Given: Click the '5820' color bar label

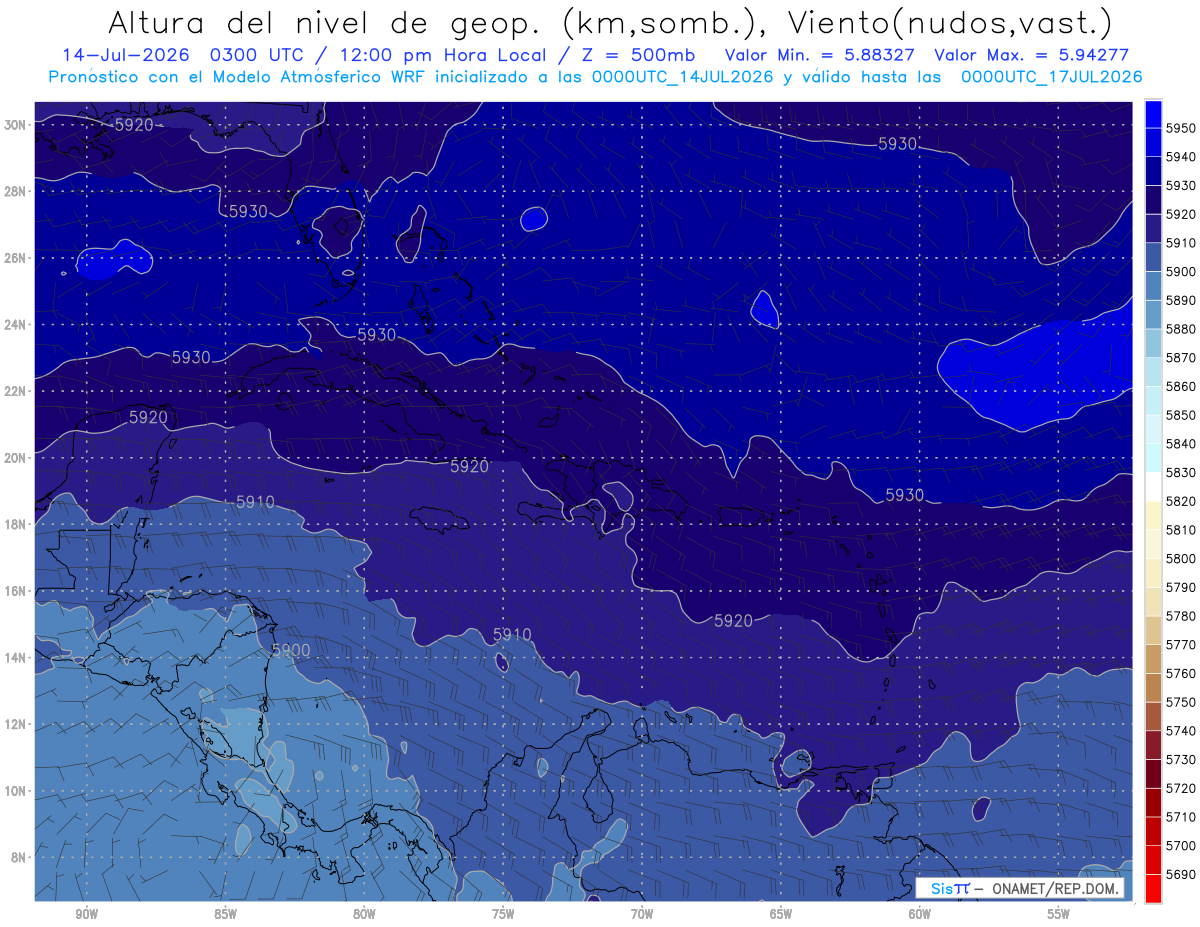Looking at the screenshot, I should point(1180,501).
